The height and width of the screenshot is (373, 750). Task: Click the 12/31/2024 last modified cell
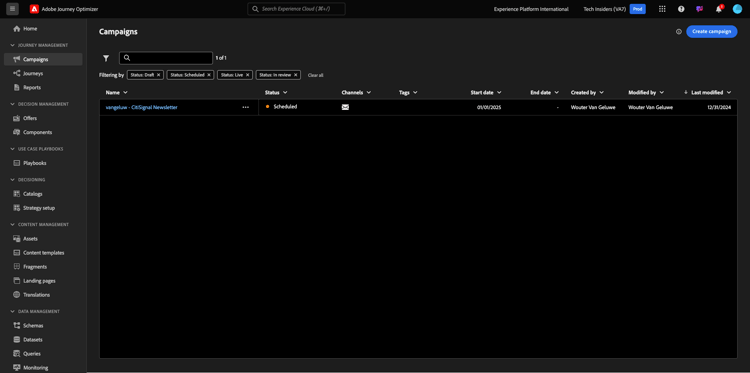point(719,108)
